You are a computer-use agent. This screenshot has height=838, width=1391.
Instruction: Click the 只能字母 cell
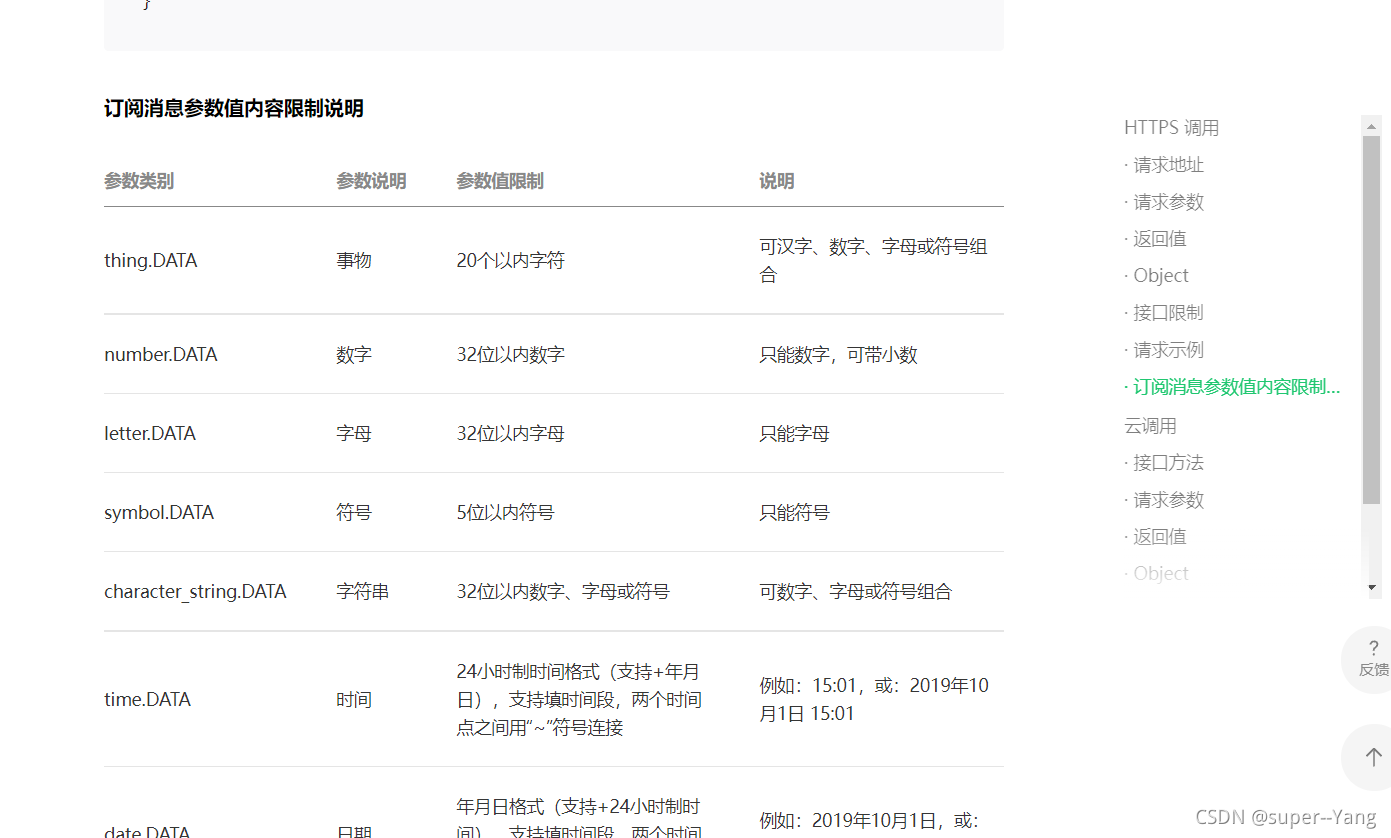[x=794, y=434]
